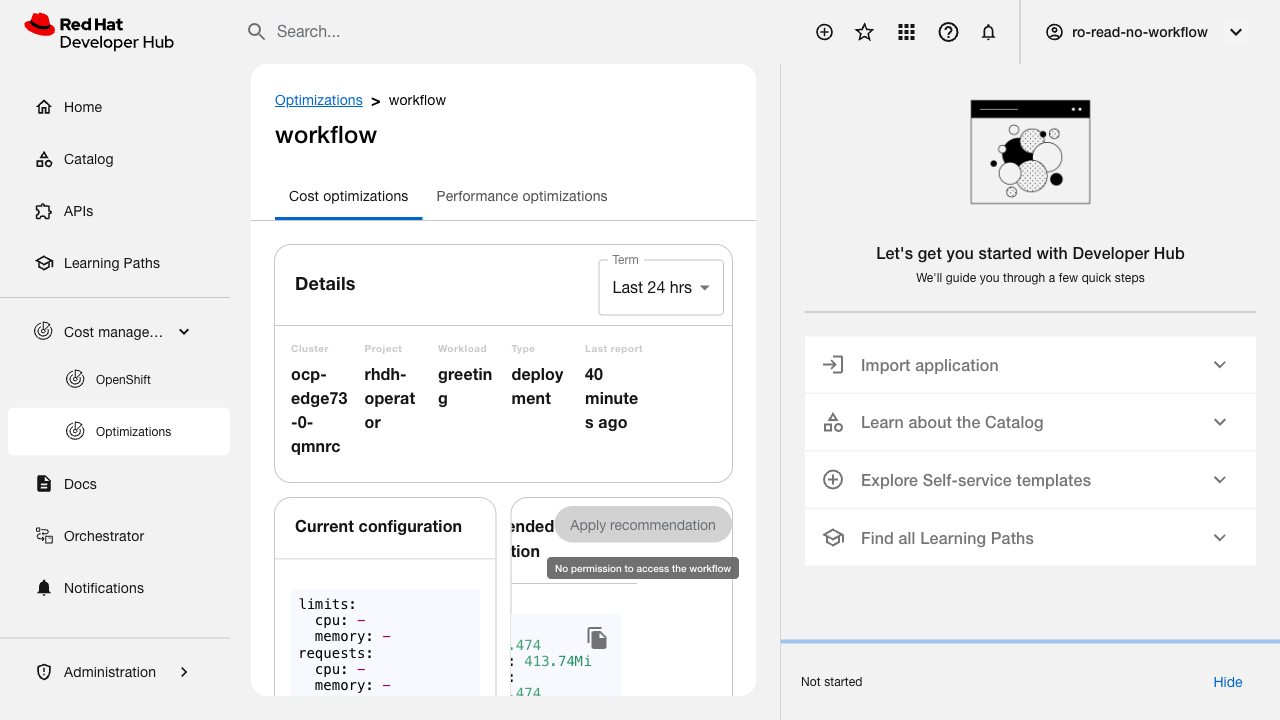Click the Learning Paths graduation cap icon
1280x720 pixels.
click(x=44, y=263)
